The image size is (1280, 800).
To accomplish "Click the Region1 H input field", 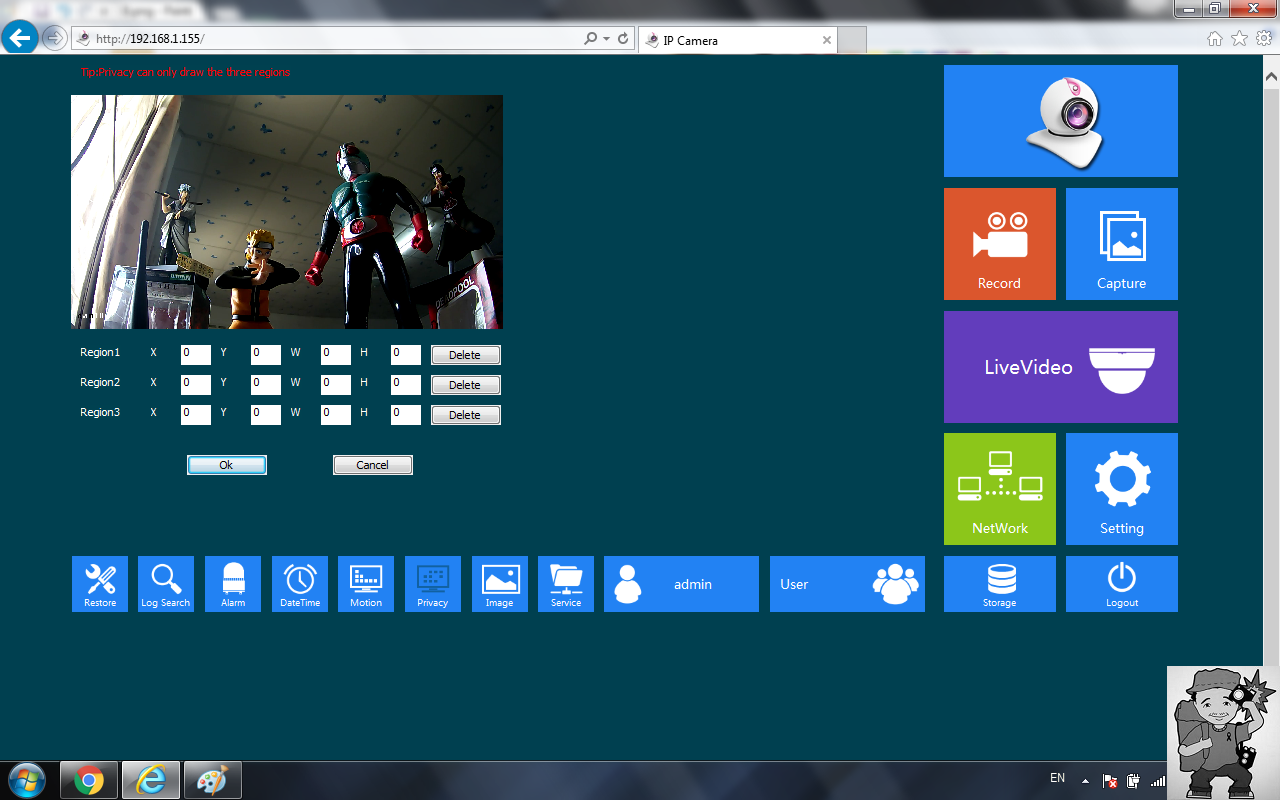I will 406,354.
